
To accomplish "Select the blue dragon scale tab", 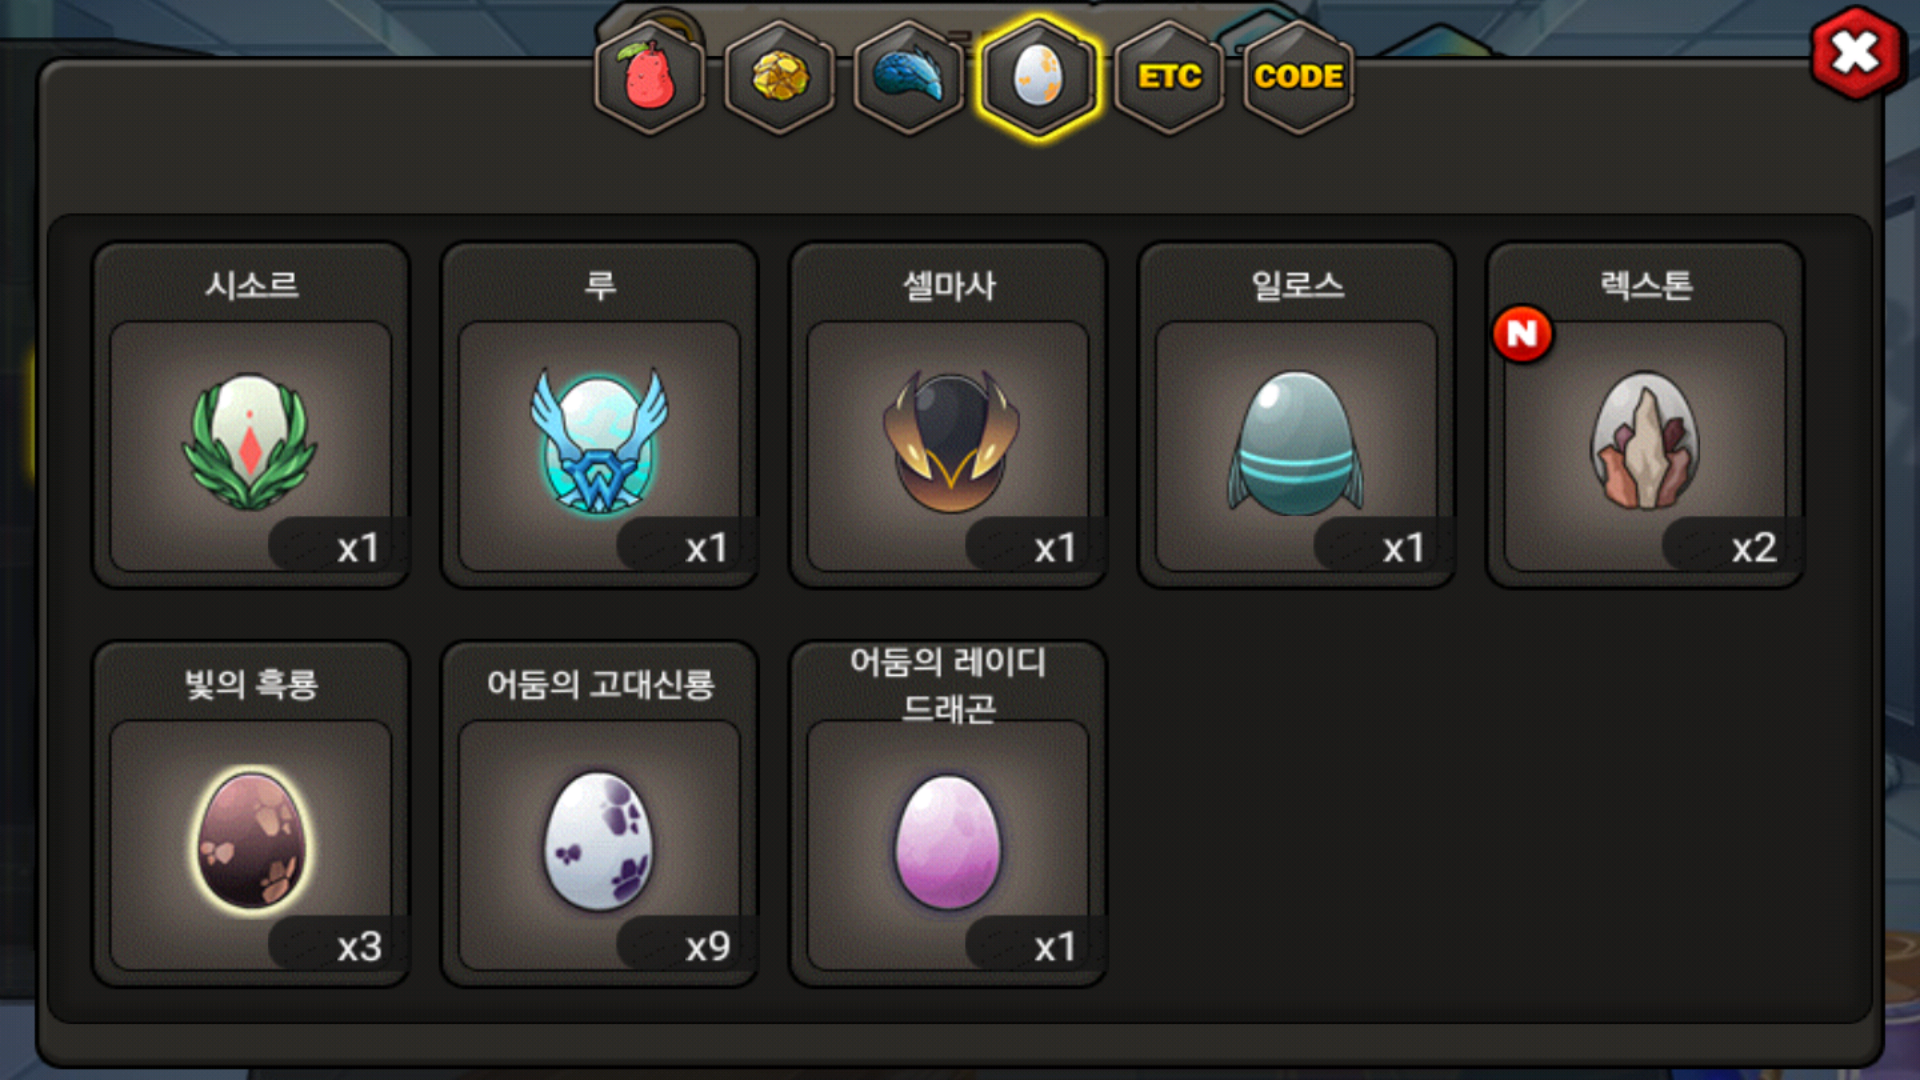I will click(x=909, y=77).
